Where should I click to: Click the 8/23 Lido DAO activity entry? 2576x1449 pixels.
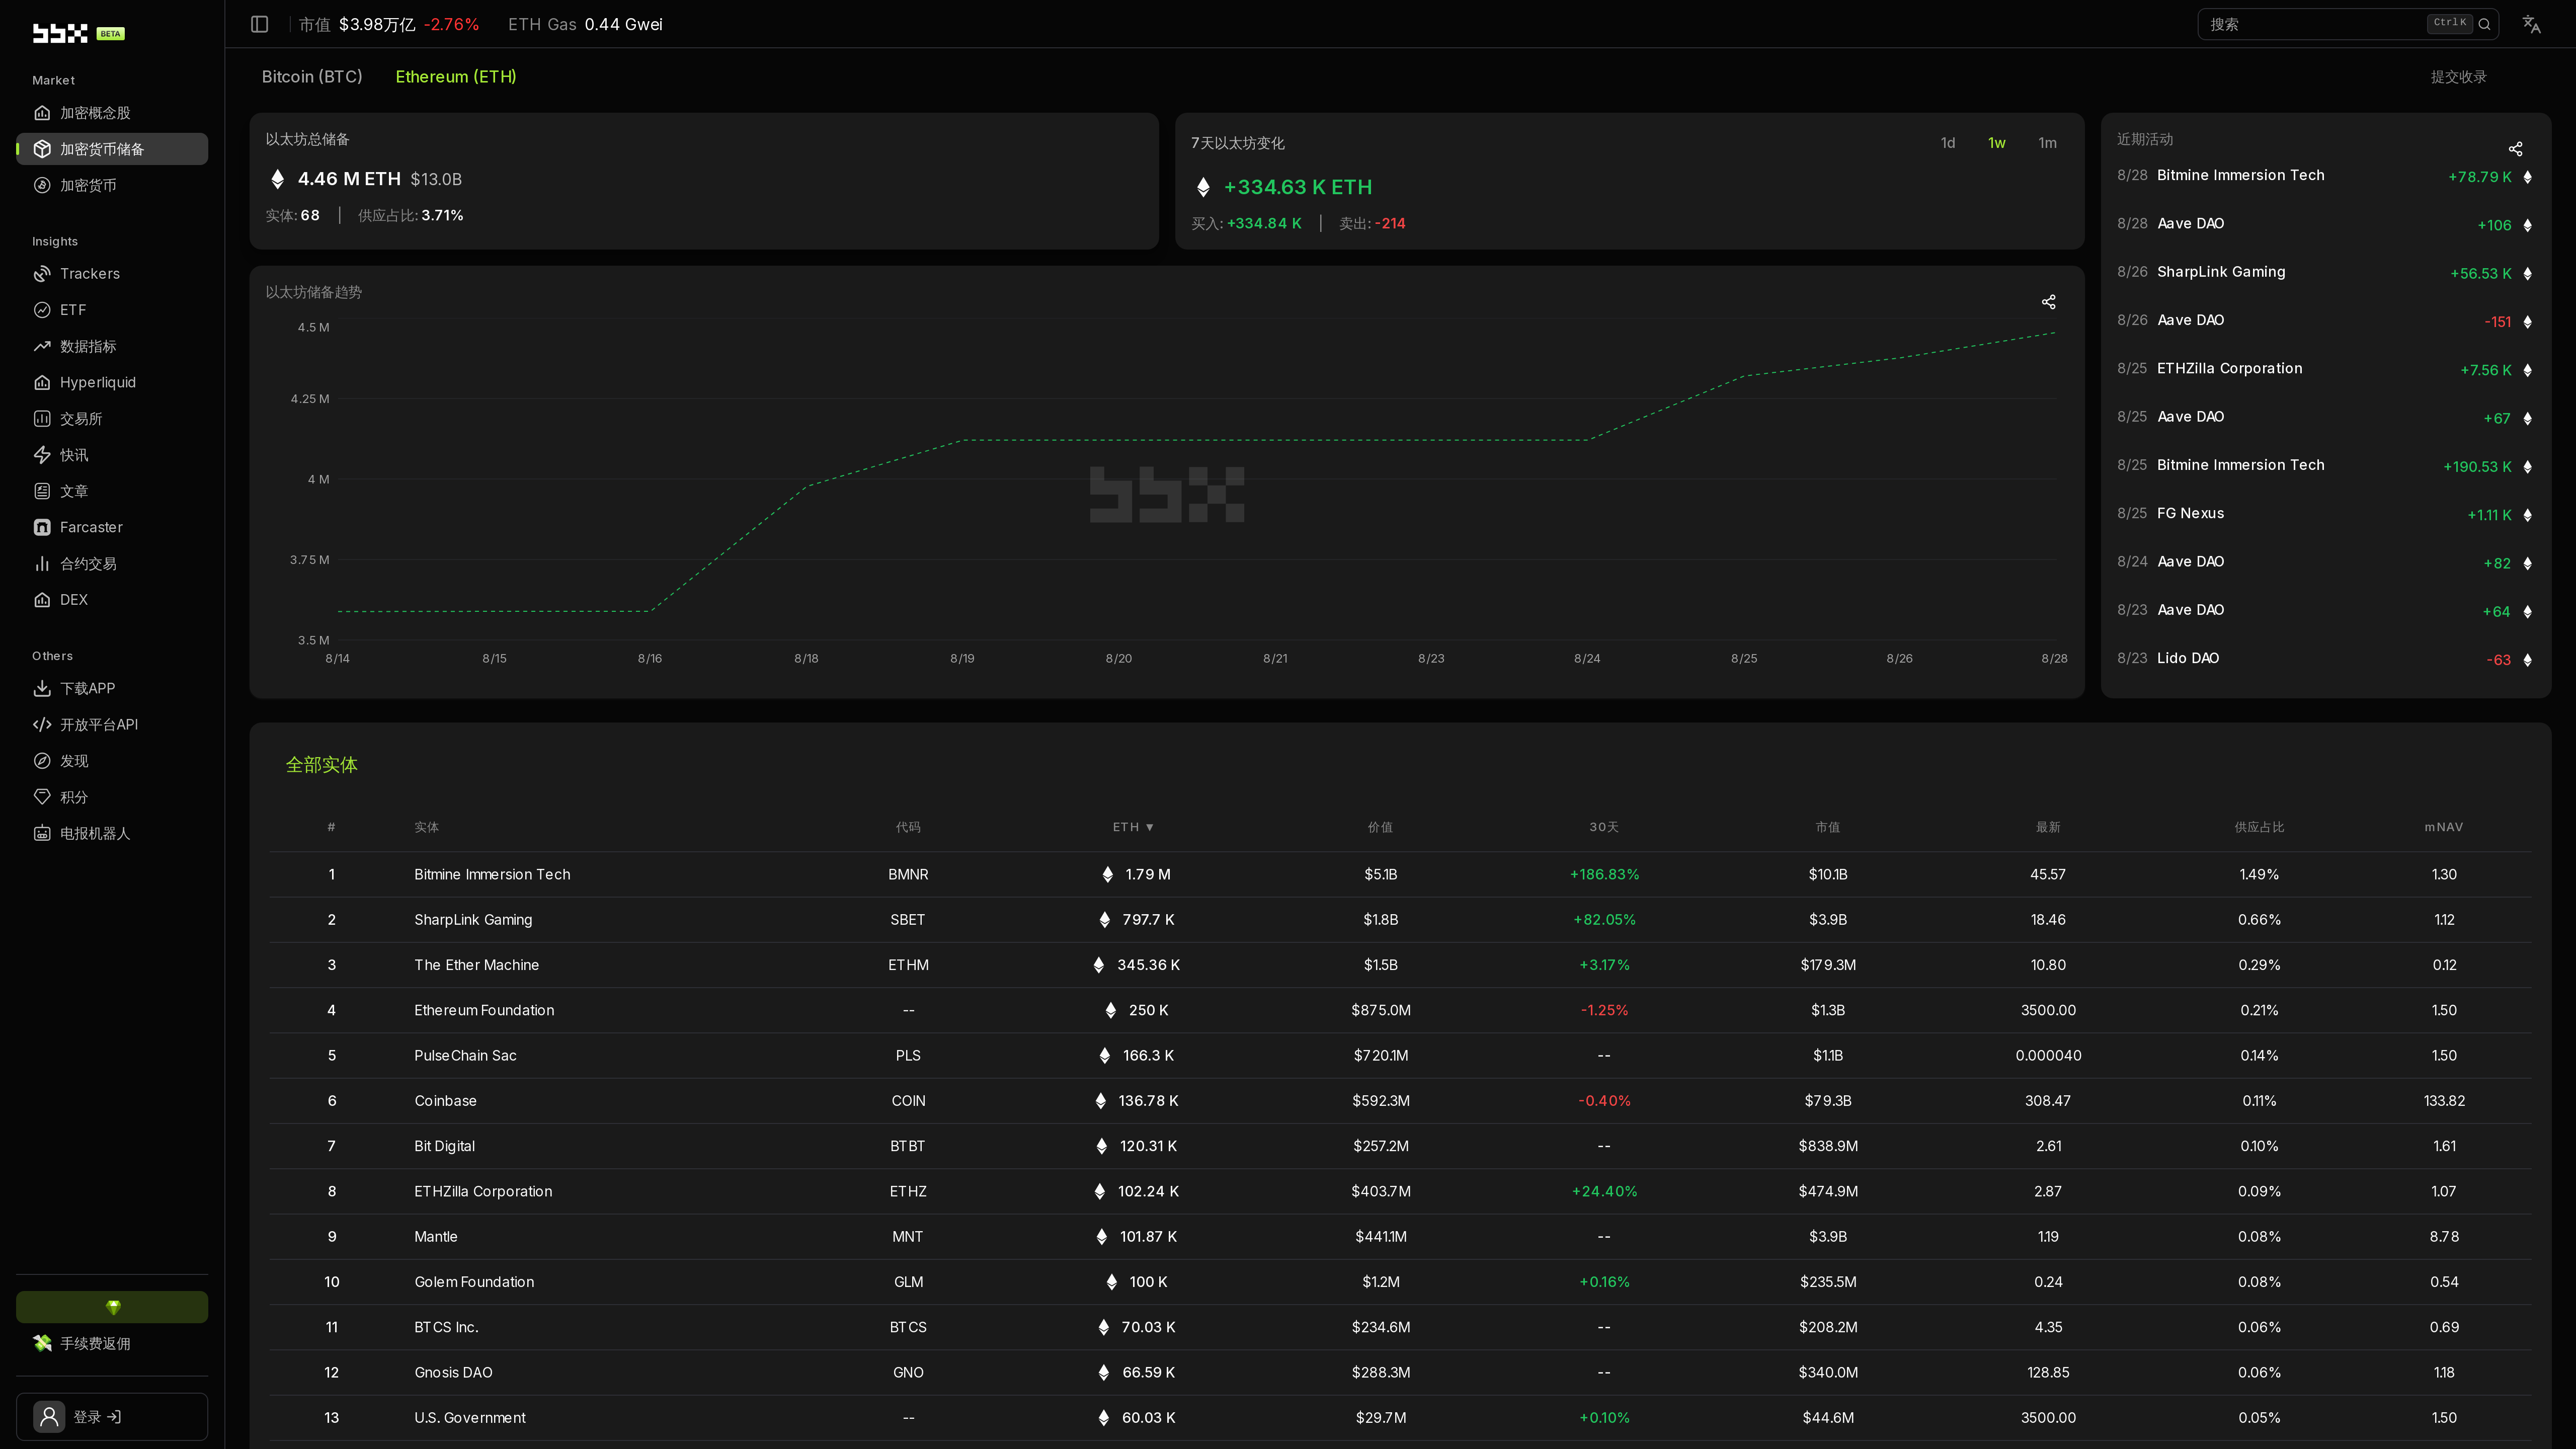(2325, 658)
